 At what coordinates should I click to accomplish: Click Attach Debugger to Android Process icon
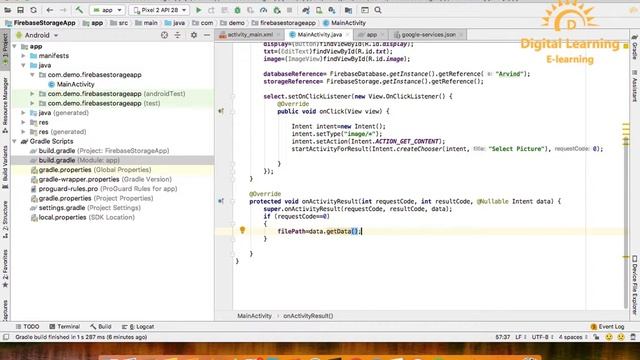(x=277, y=10)
